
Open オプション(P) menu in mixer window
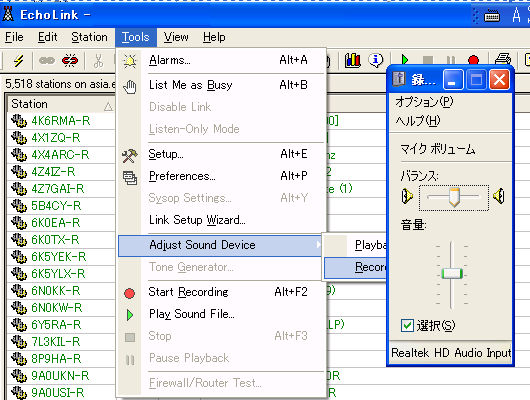424,101
